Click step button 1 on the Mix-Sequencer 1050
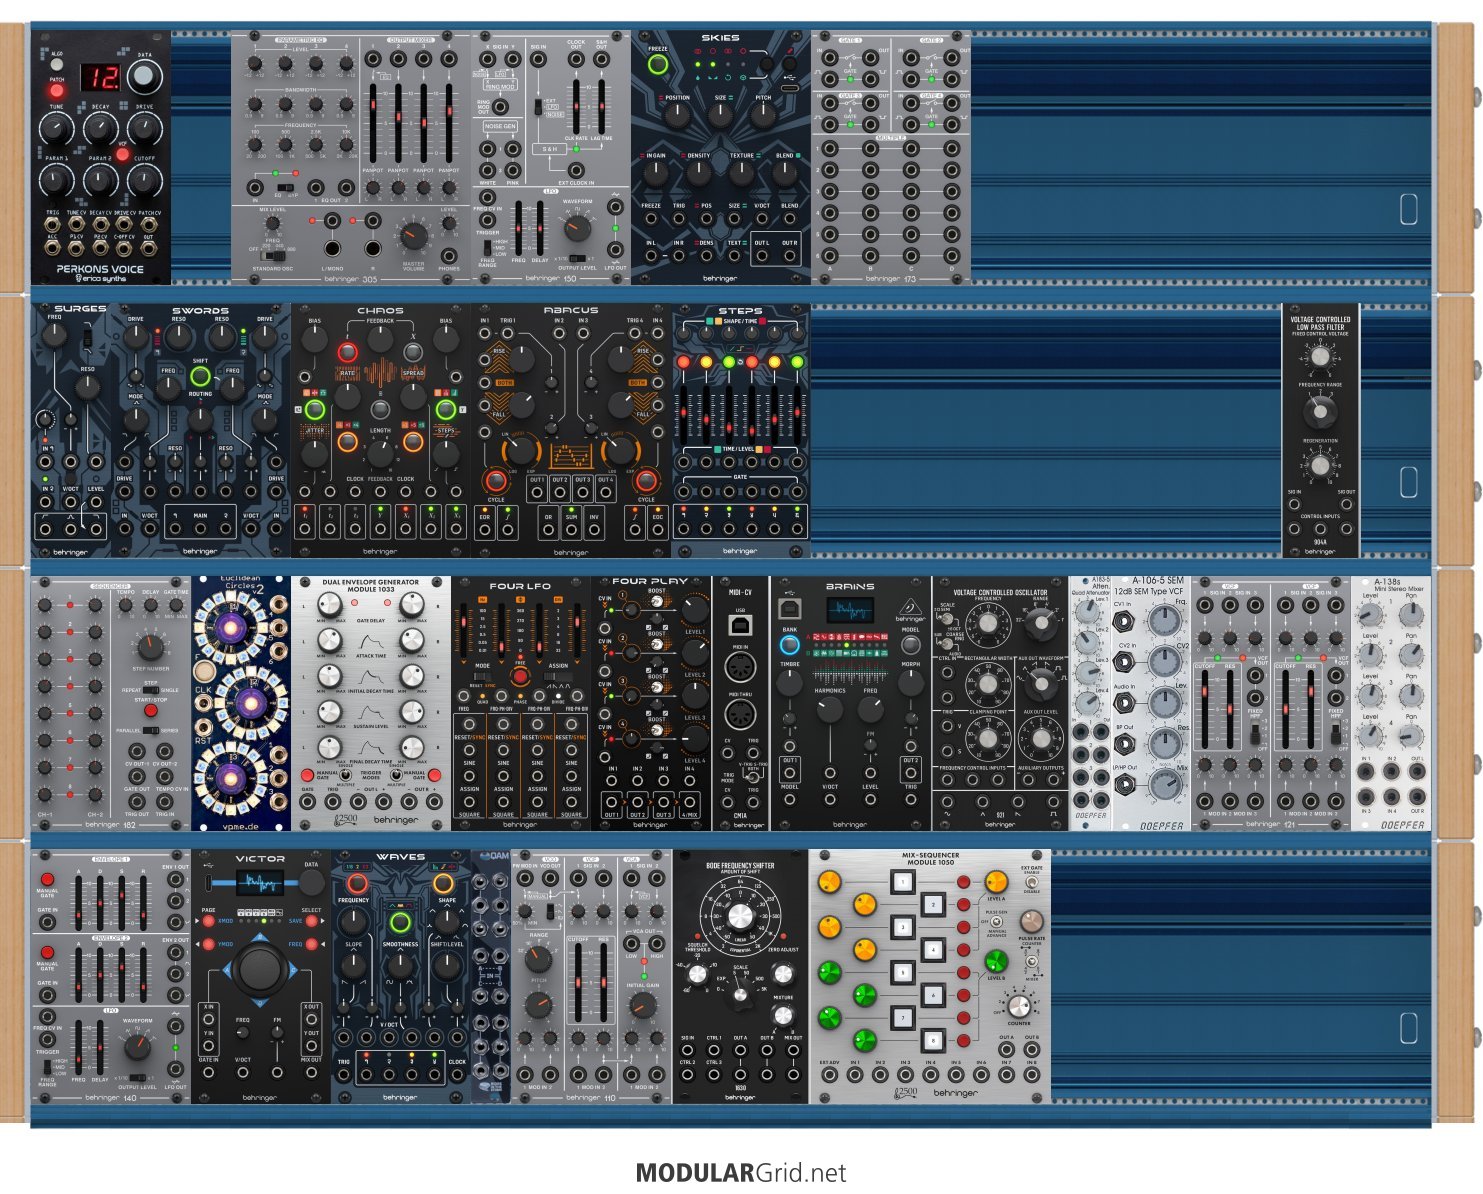 click(x=903, y=882)
